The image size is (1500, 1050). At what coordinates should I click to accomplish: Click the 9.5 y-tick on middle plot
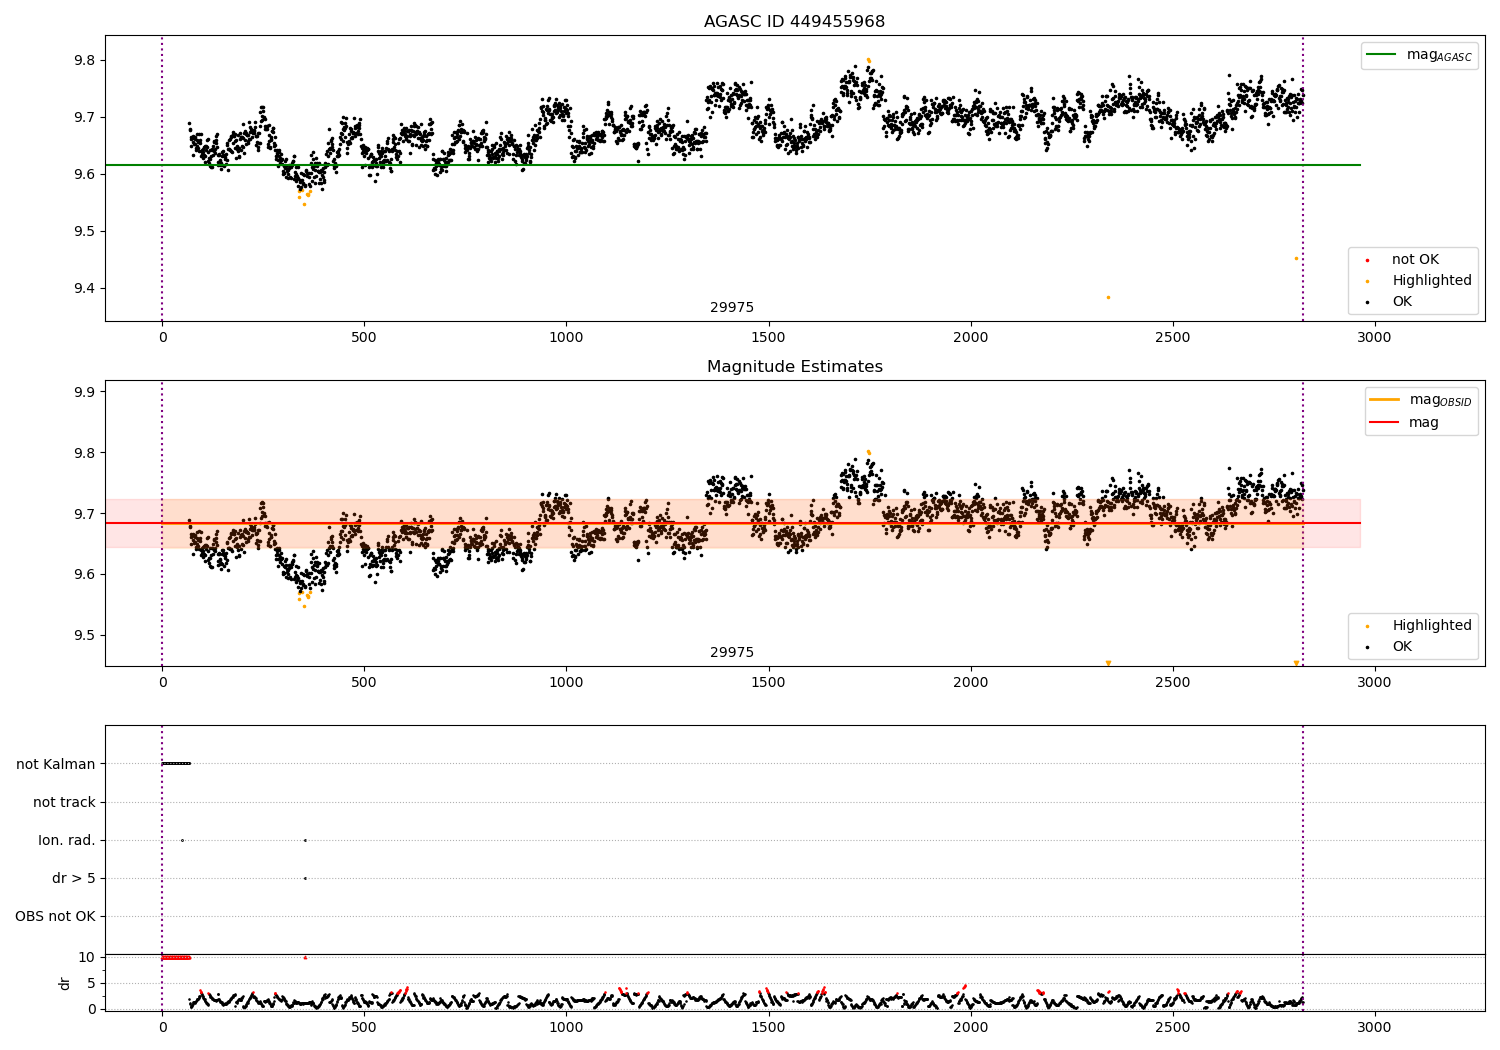tap(84, 636)
